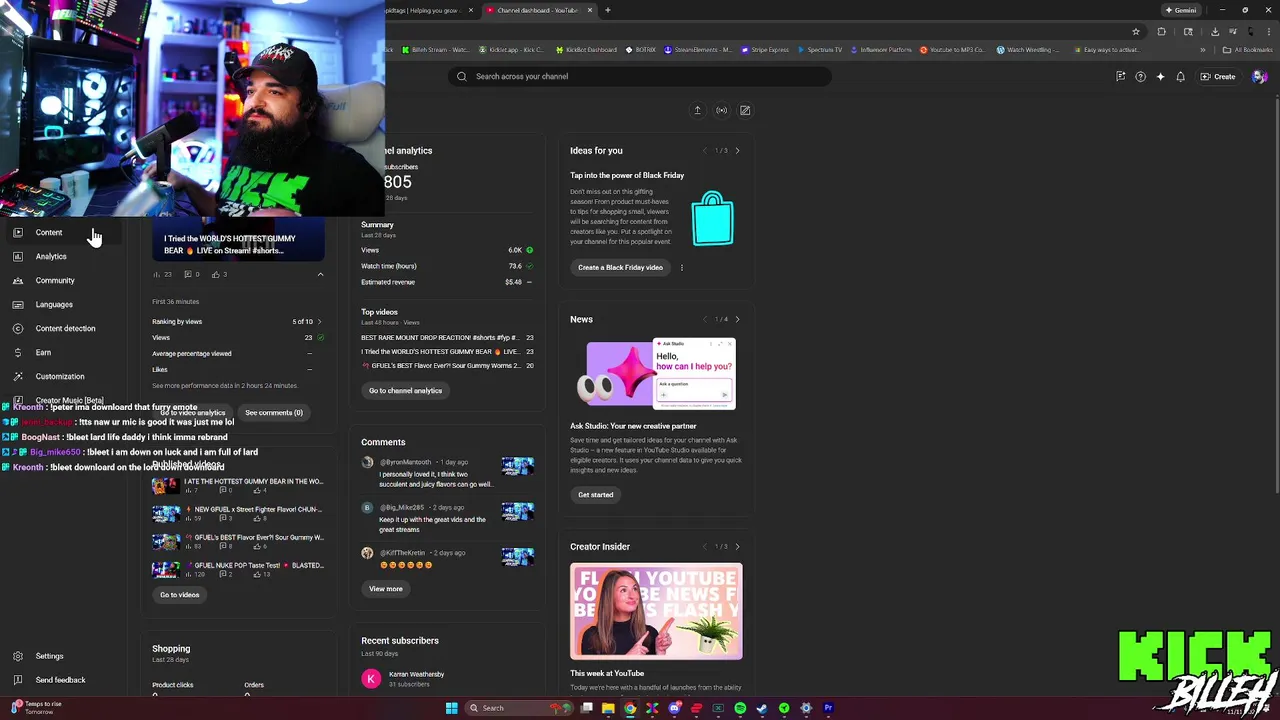
Task: Click the Create button
Action: click(1218, 76)
